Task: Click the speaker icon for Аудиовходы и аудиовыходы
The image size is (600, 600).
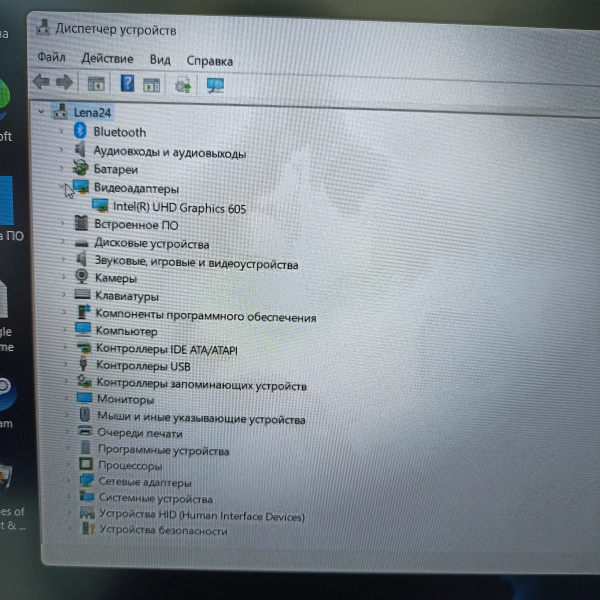Action: coord(80,149)
